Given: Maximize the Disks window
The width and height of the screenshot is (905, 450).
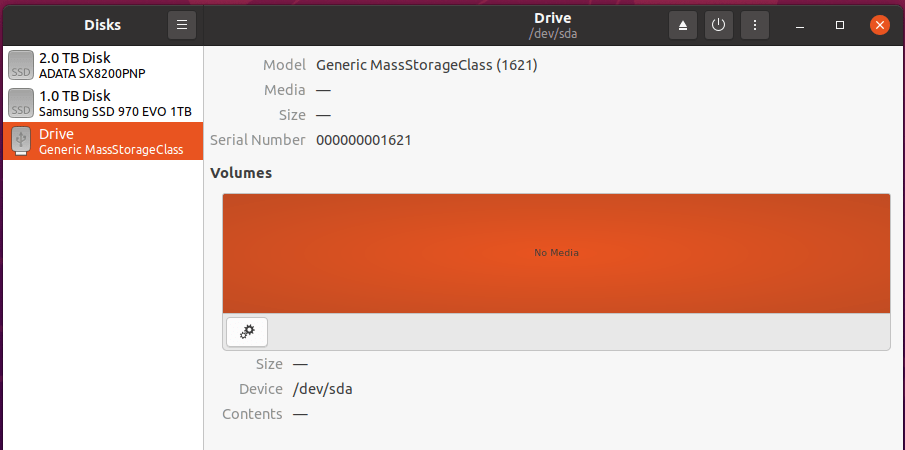Looking at the screenshot, I should 840,25.
